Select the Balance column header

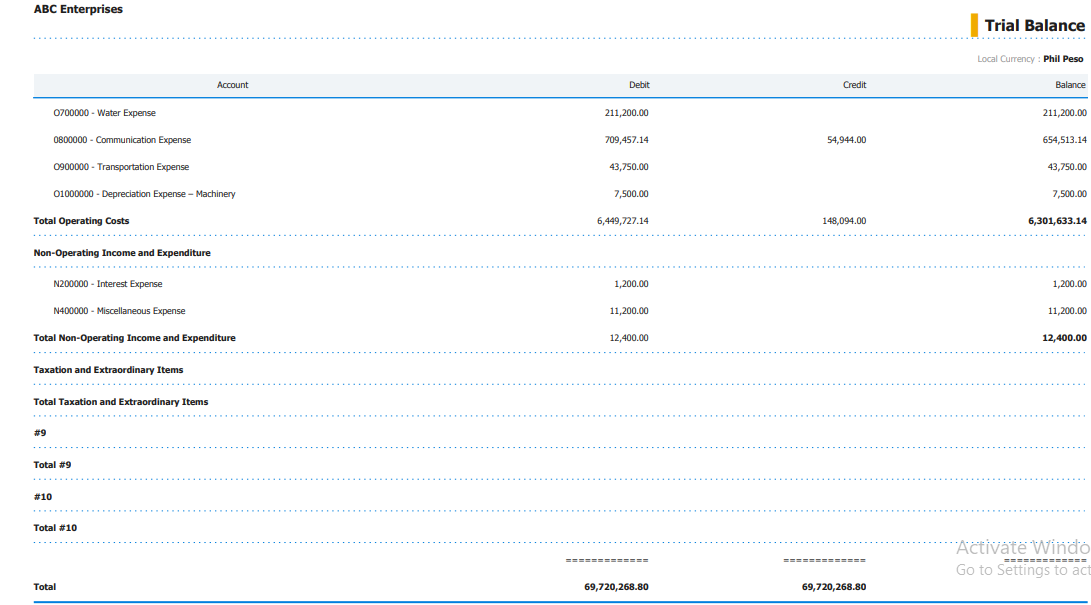pyautogui.click(x=1069, y=85)
